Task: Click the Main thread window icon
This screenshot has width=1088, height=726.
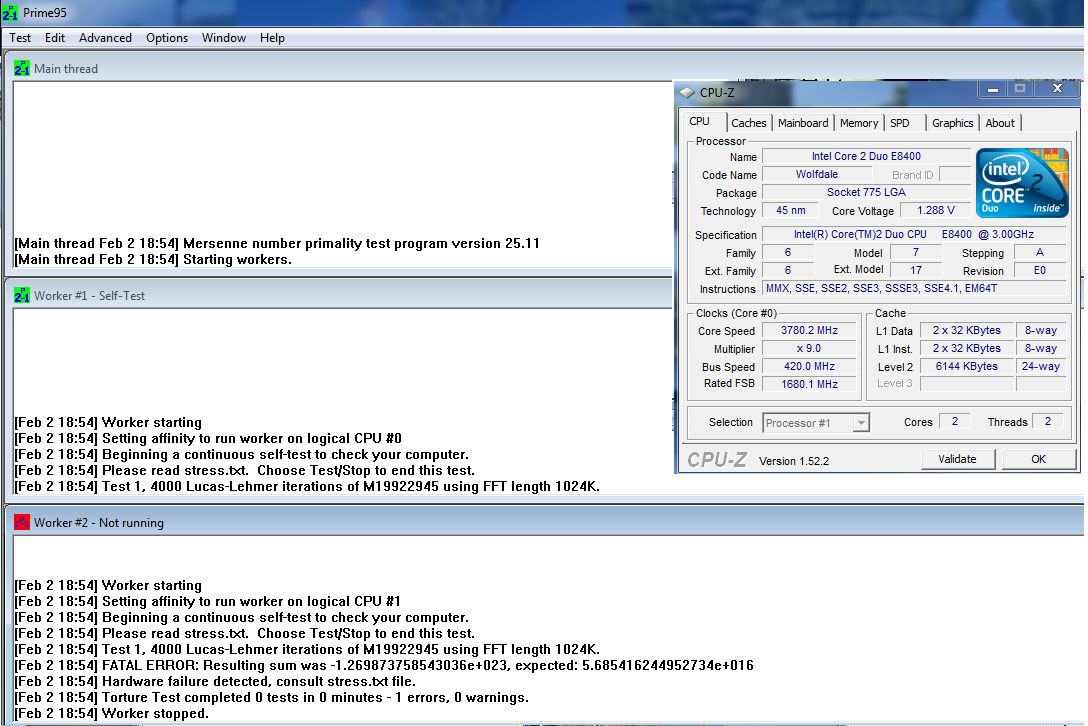Action: (22, 68)
